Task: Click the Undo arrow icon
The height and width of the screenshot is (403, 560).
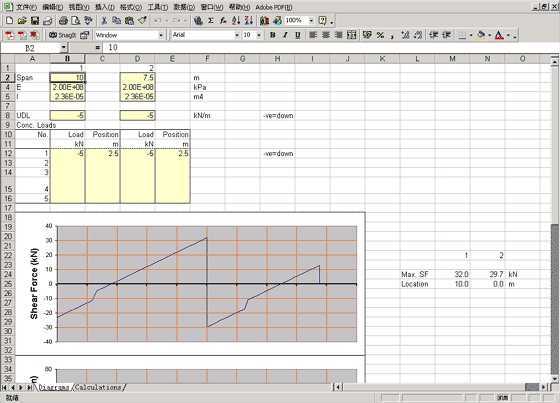Action: pos(157,21)
